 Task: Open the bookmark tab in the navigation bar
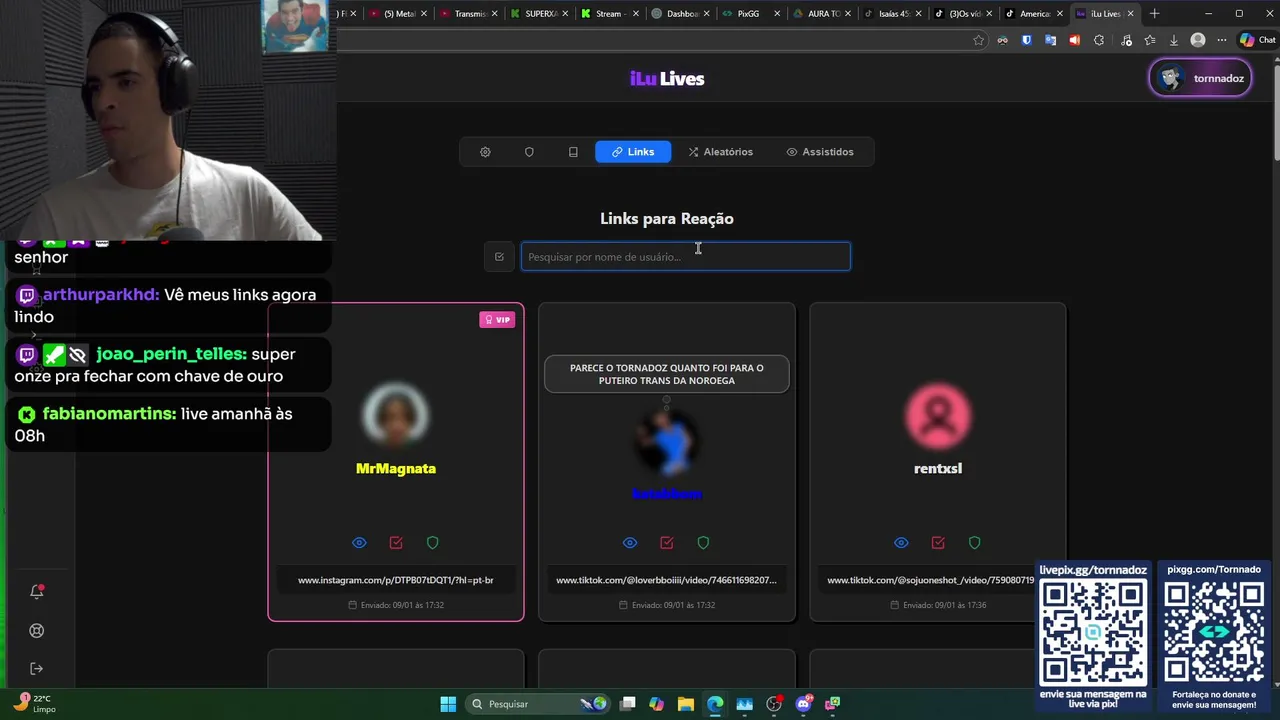click(x=573, y=152)
